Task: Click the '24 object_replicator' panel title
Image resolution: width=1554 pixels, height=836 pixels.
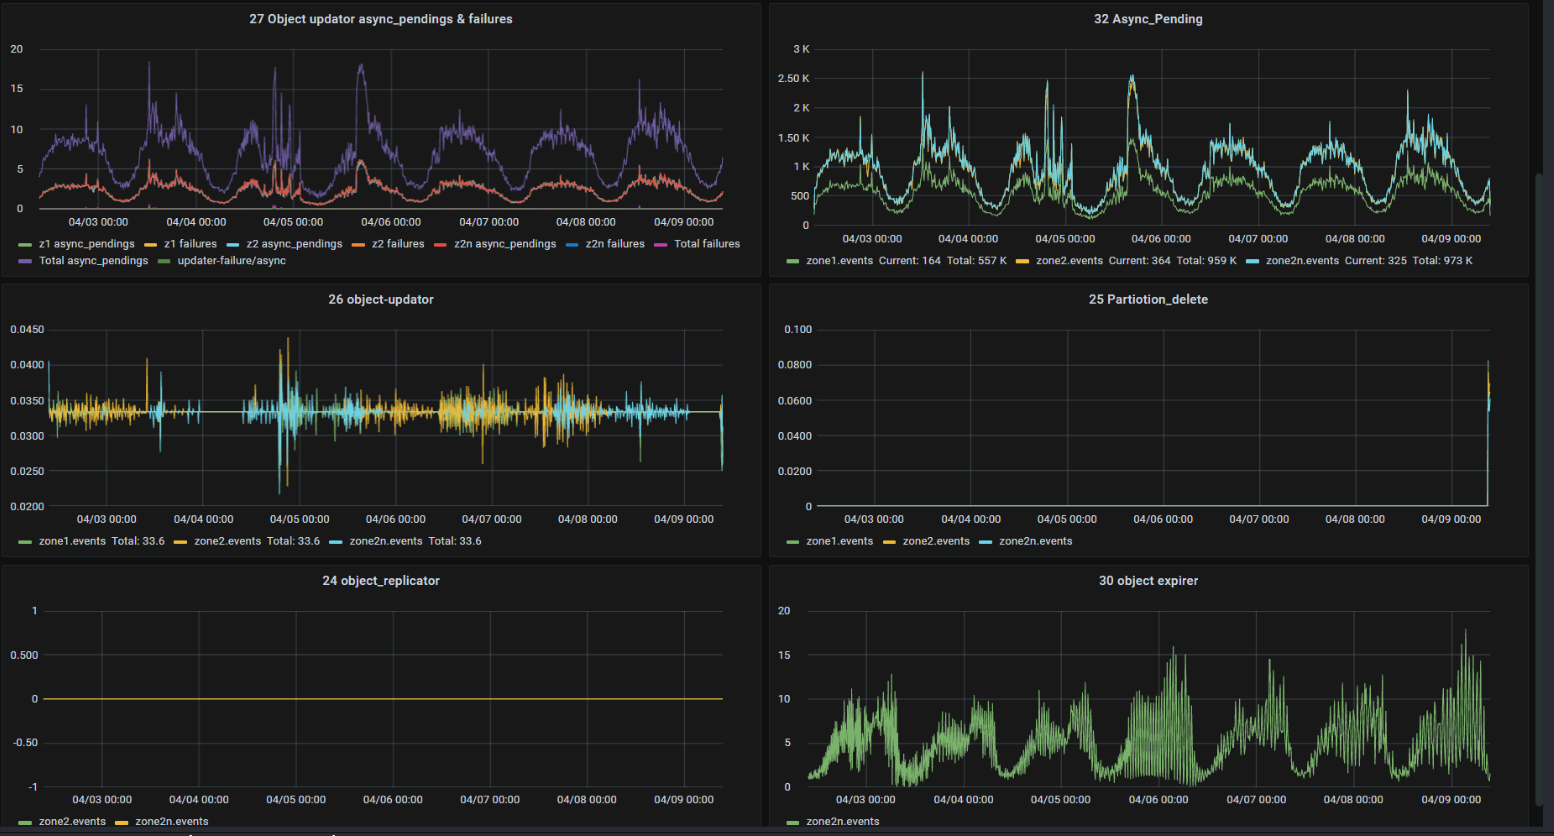Action: pos(380,580)
